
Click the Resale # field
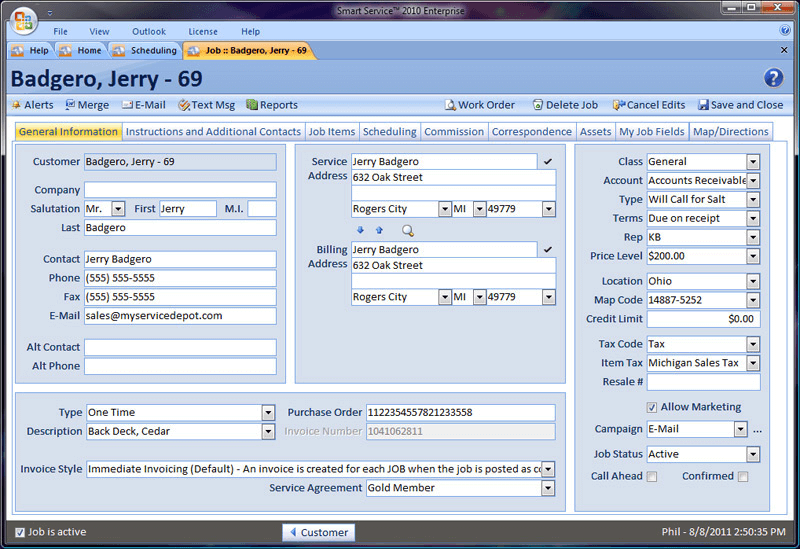click(704, 382)
